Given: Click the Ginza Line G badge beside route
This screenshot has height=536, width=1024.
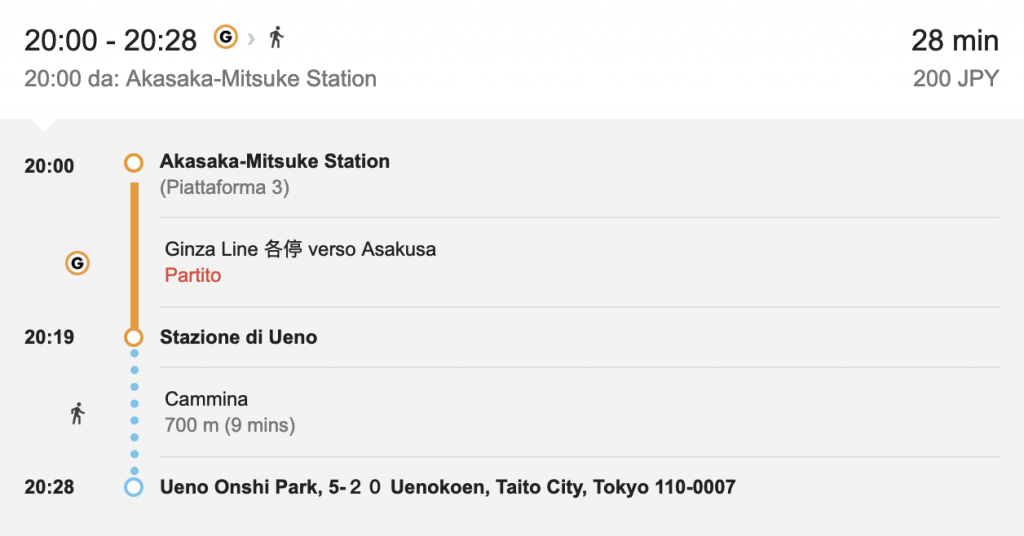Looking at the screenshot, I should [77, 263].
